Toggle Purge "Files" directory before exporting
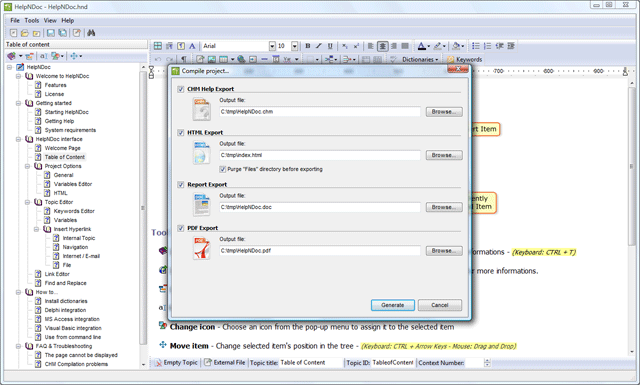The width and height of the screenshot is (640, 385). click(223, 169)
